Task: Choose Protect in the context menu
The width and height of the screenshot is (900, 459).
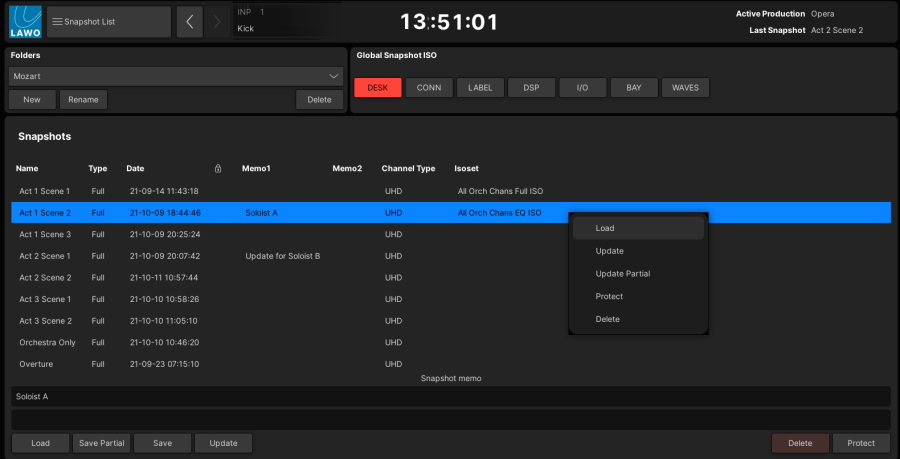Action: [x=609, y=296]
